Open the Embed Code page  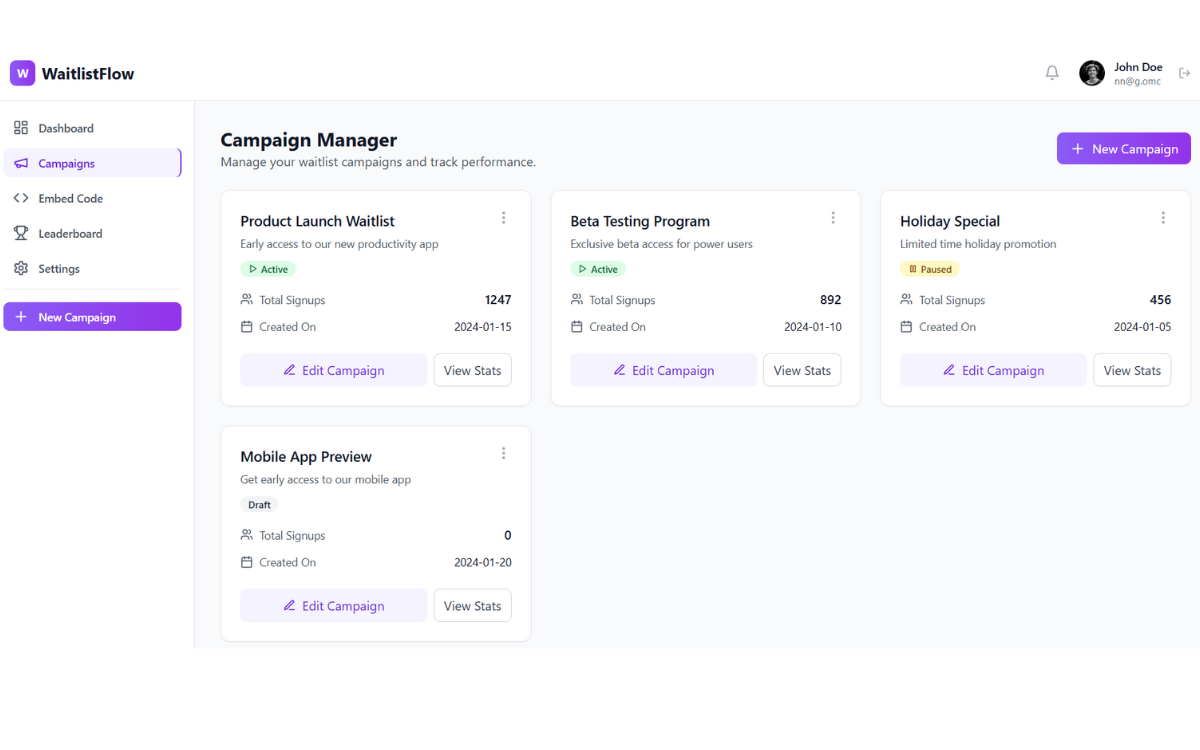pos(70,198)
